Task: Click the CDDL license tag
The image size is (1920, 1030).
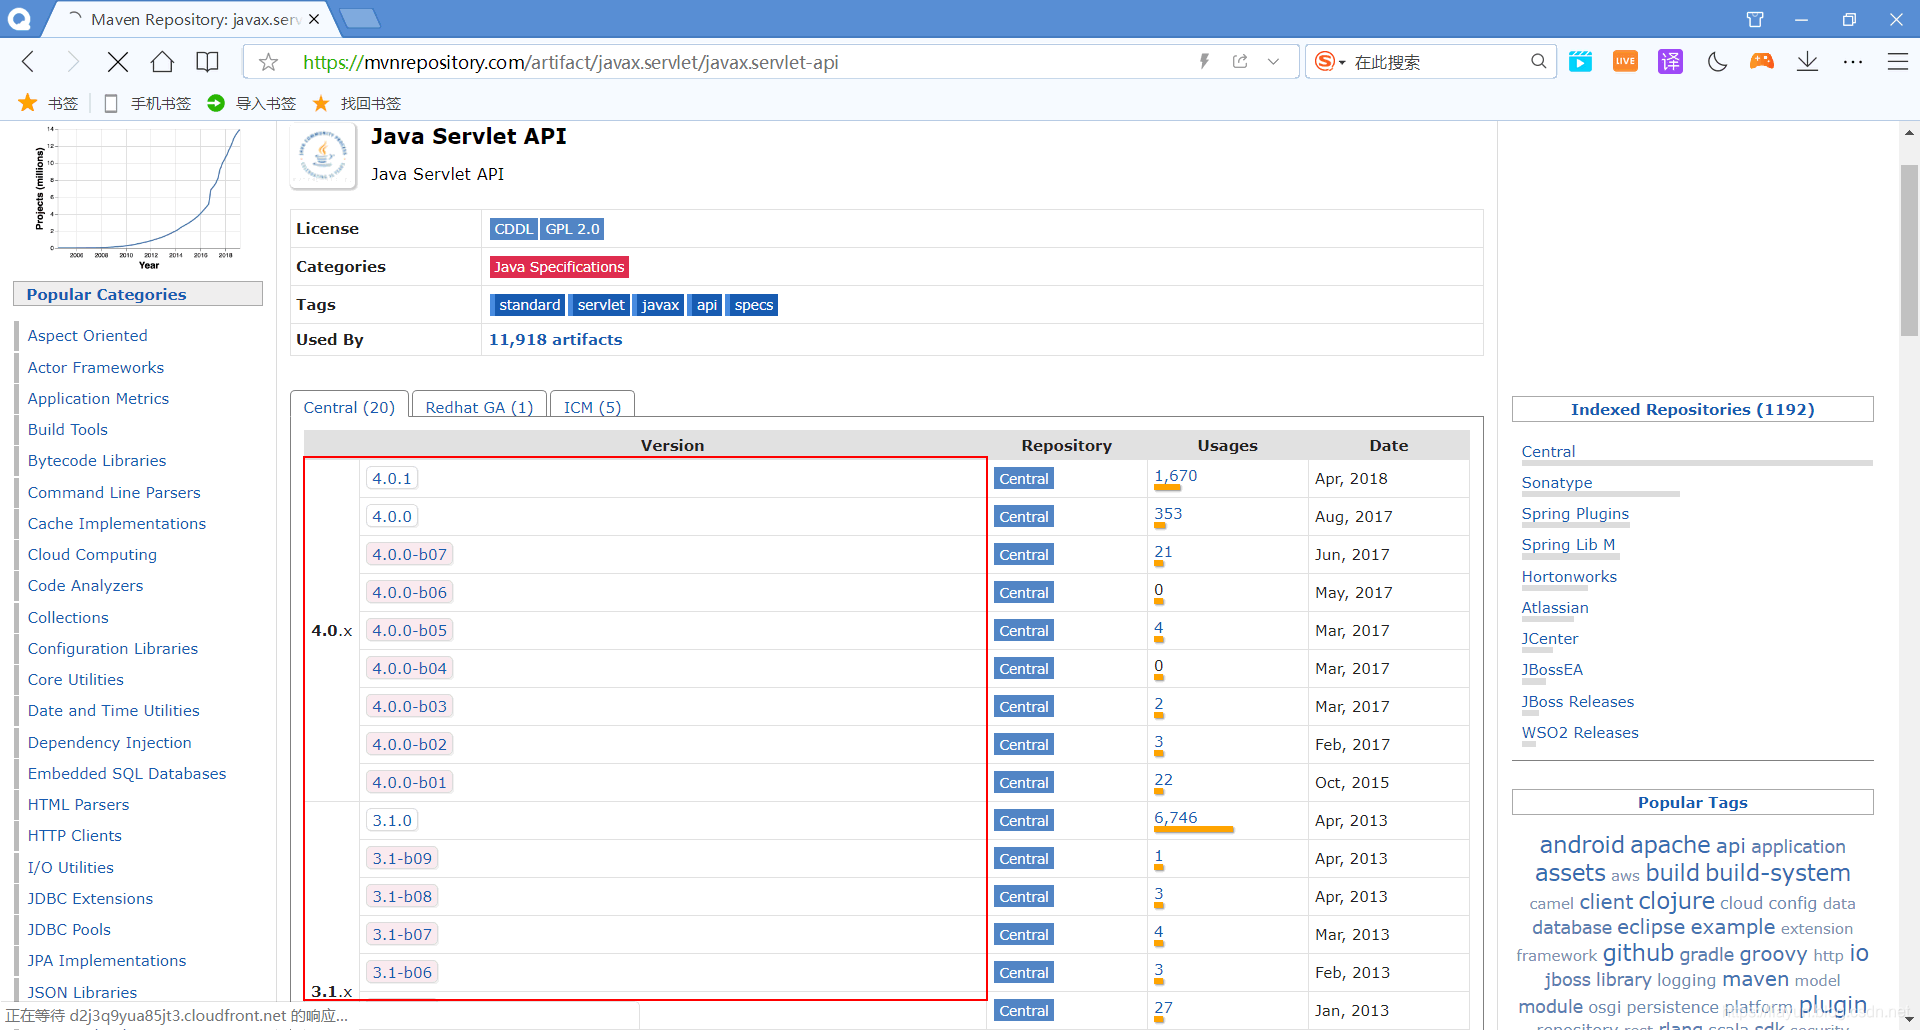Action: (x=513, y=229)
